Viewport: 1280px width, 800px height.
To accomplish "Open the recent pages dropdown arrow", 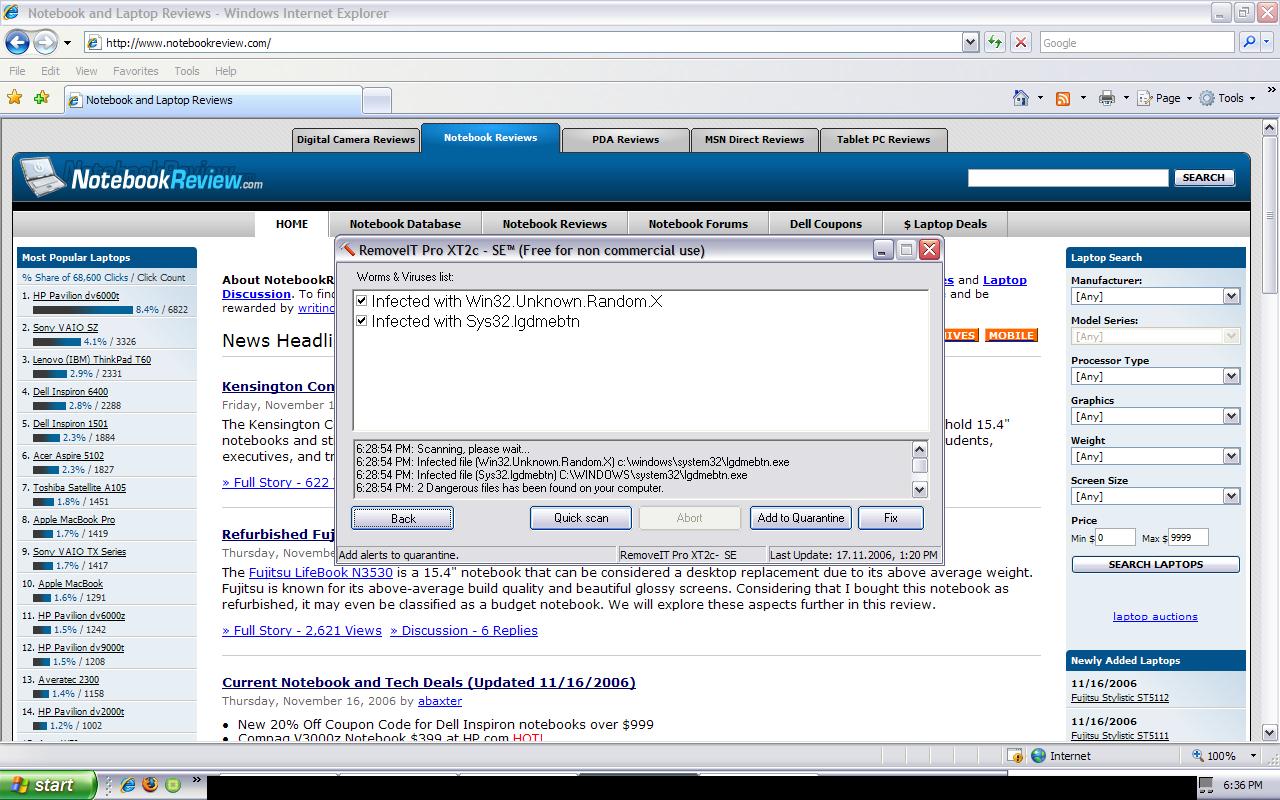I will (67, 43).
